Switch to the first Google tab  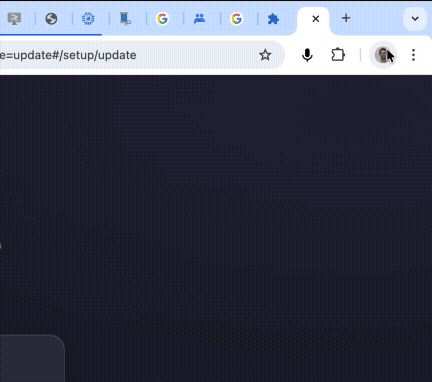[162, 19]
